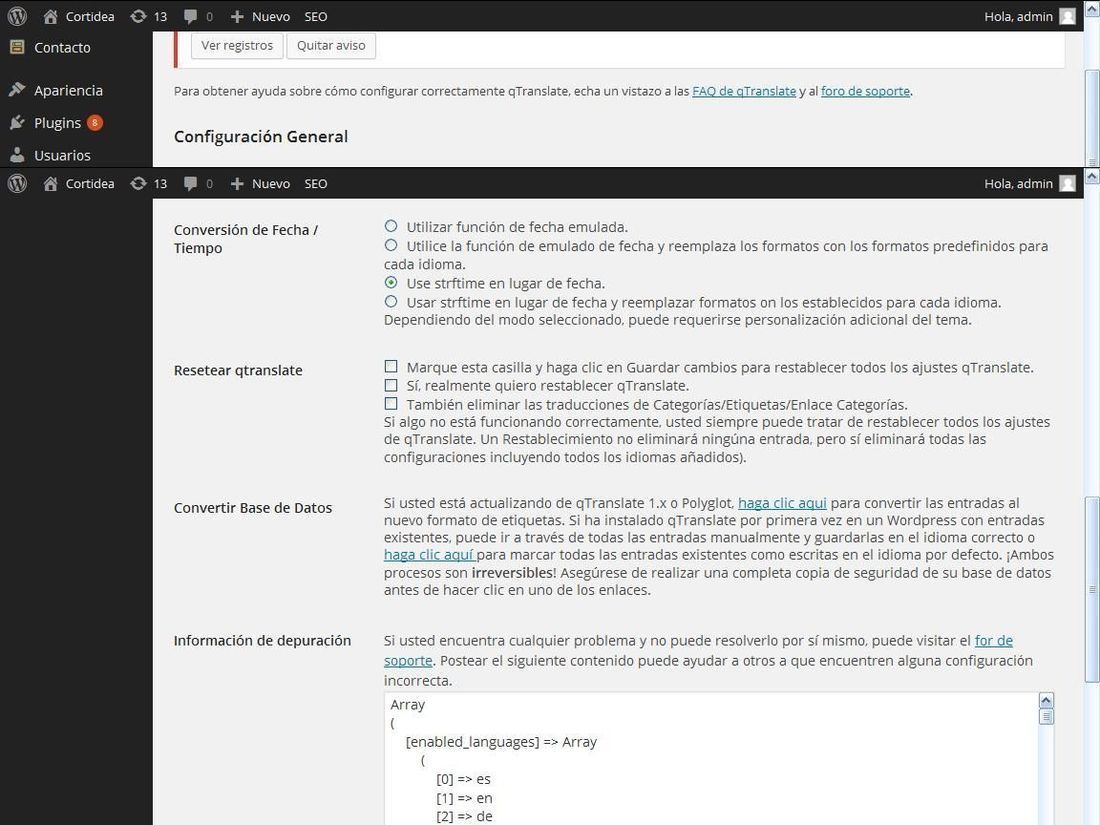The width and height of the screenshot is (1100, 825).
Task: Select emulated date with predefined formats option
Action: pyautogui.click(x=391, y=245)
